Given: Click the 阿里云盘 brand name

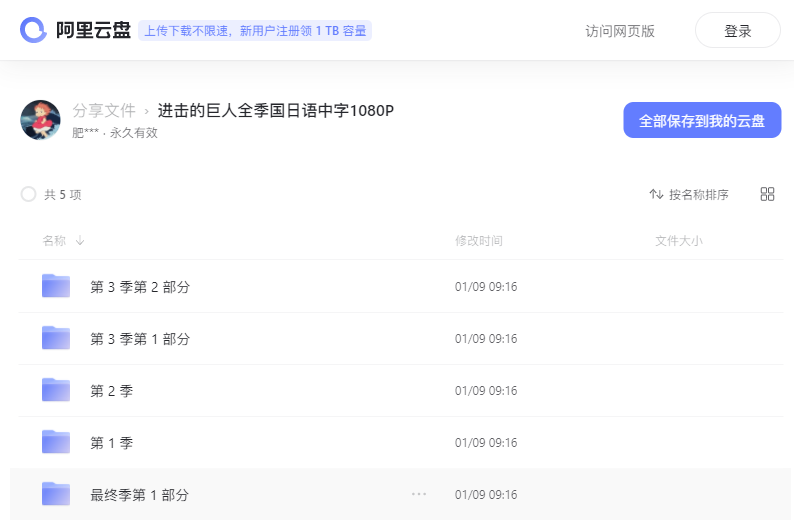Looking at the screenshot, I should tap(93, 30).
